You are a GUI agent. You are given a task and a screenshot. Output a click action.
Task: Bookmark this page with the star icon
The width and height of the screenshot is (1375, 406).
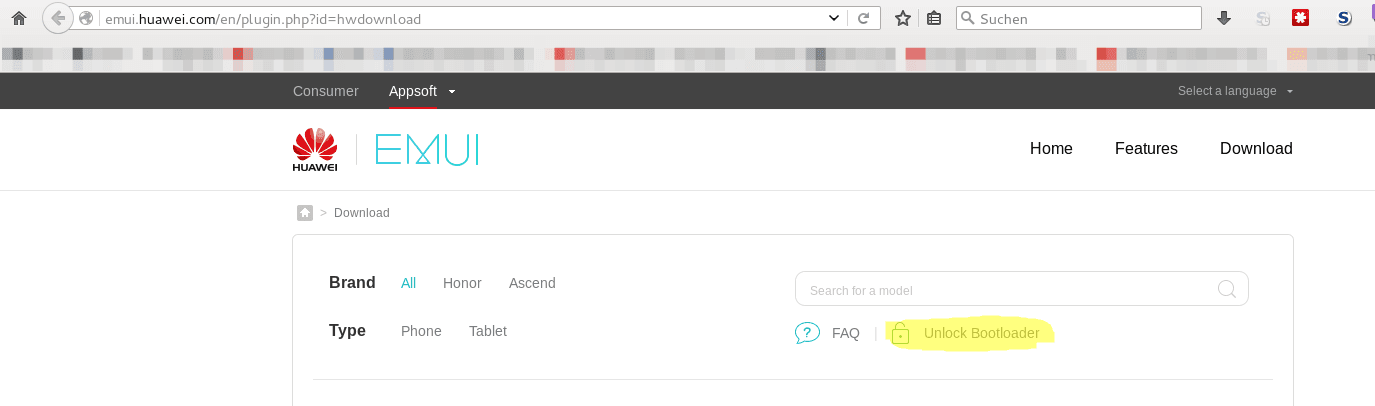(x=902, y=18)
